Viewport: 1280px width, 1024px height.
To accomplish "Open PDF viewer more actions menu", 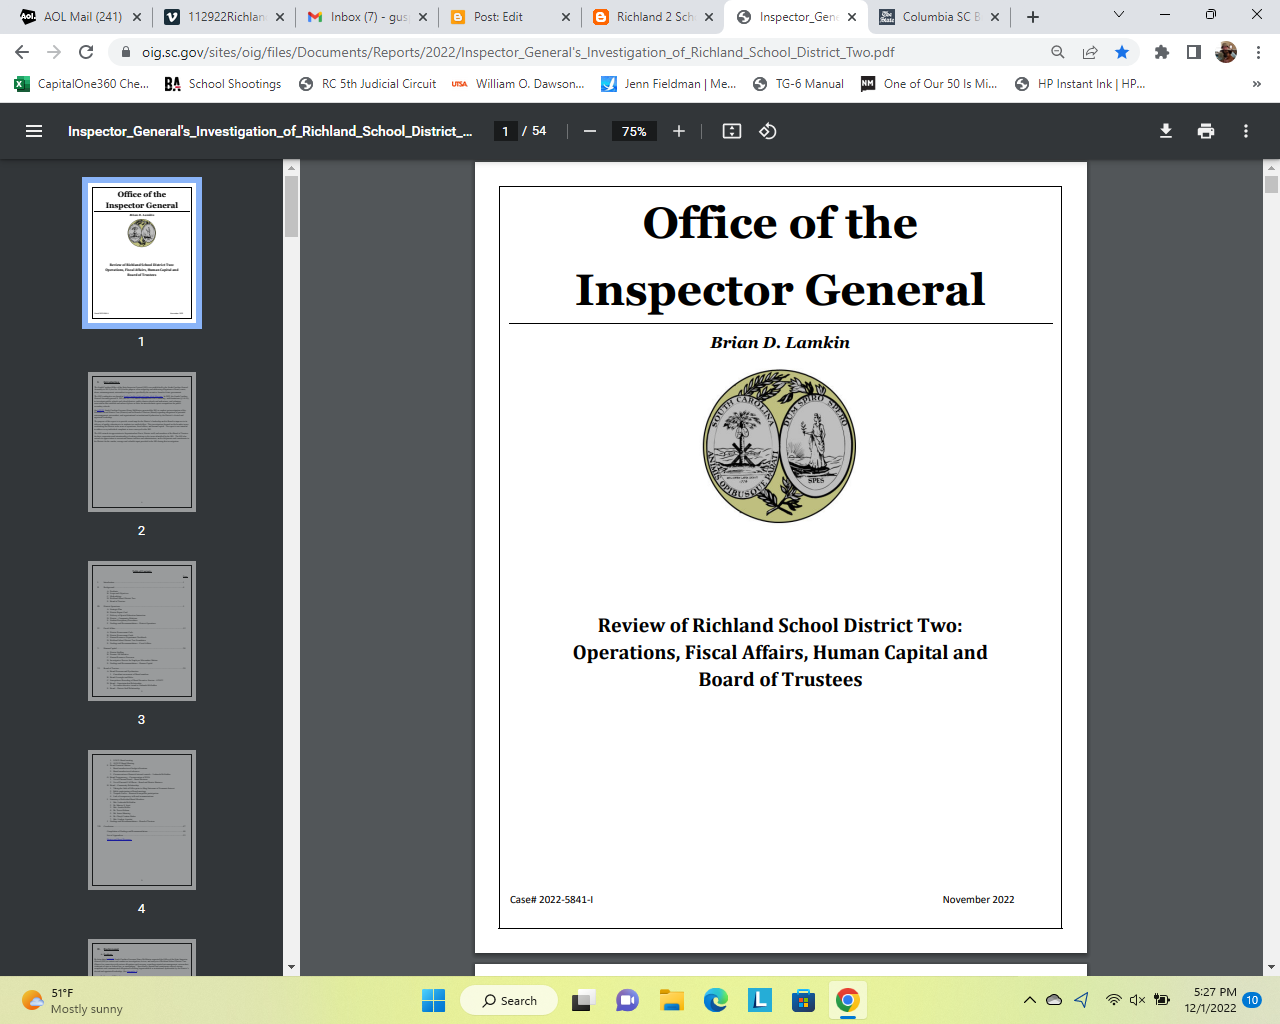I will (1246, 131).
